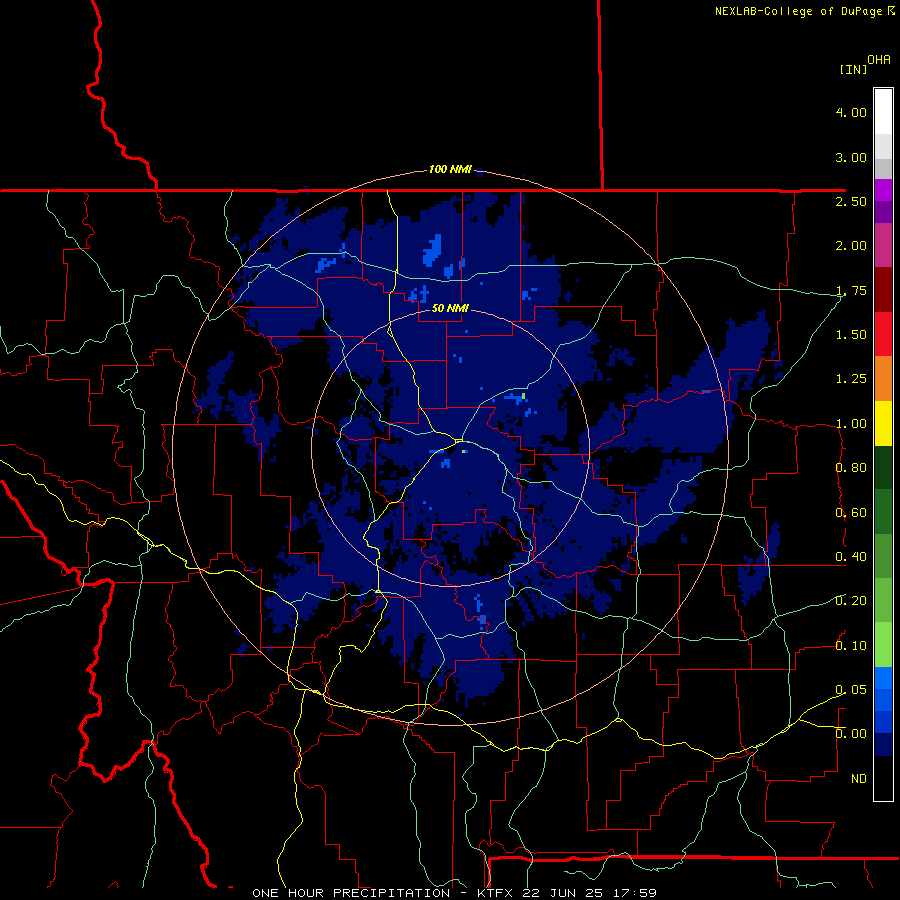Click the 0.40 legend value

pyautogui.click(x=851, y=557)
